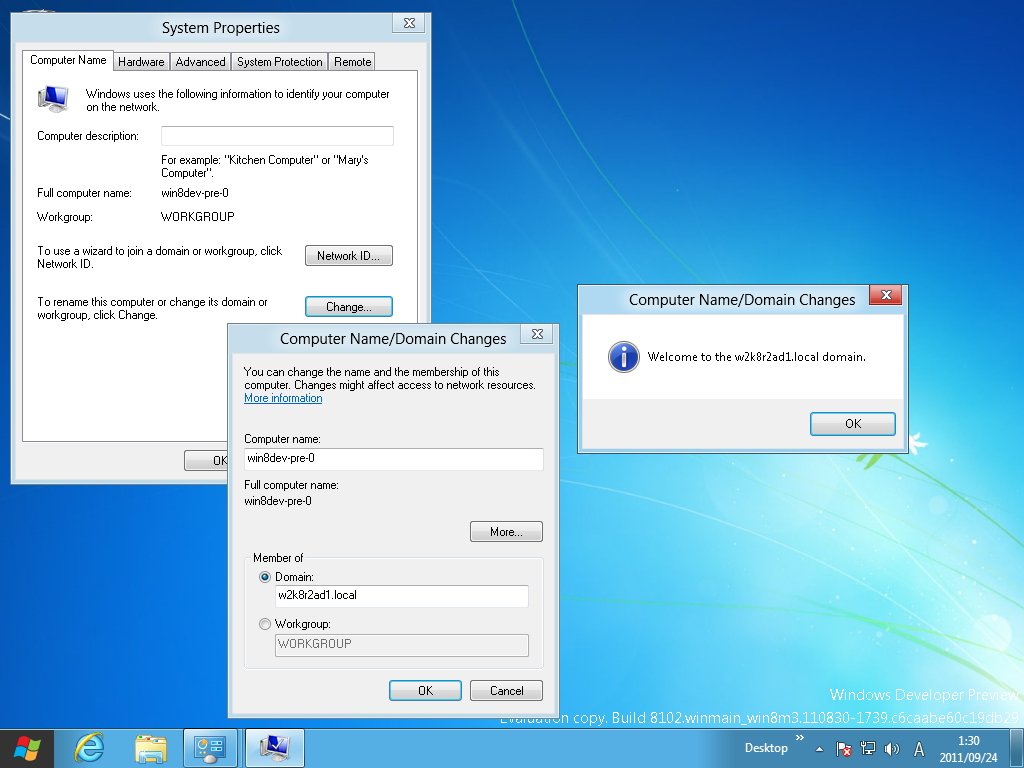Open the network tray icon
1024x768 pixels.
point(868,749)
